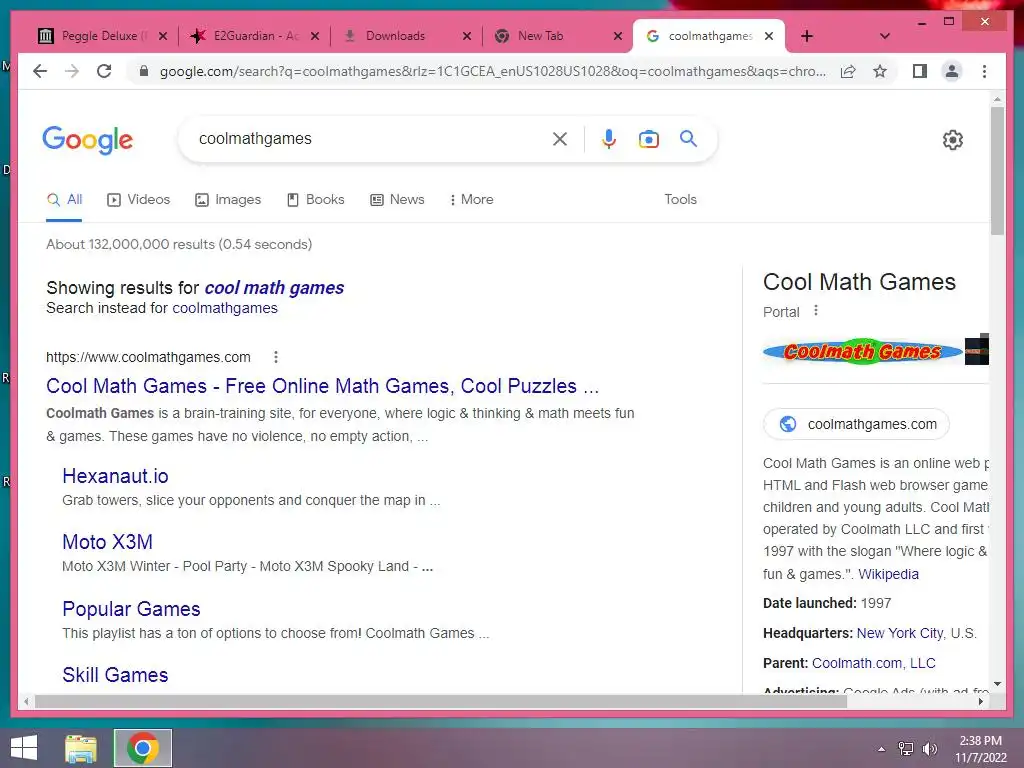Screen dimensions: 1024x768
Task: Open the New York City headquarters link
Action: pos(900,633)
